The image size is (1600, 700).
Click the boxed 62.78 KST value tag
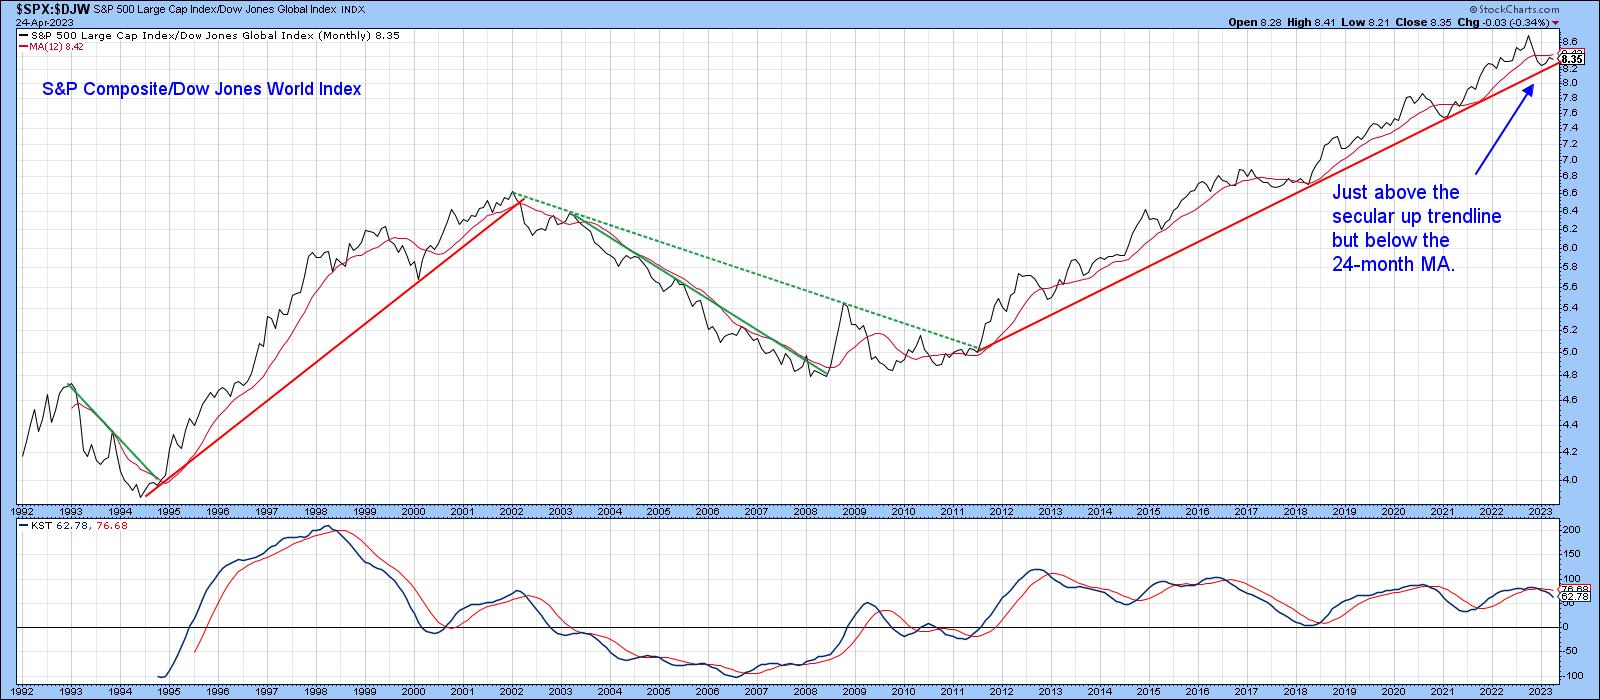pyautogui.click(x=1572, y=596)
